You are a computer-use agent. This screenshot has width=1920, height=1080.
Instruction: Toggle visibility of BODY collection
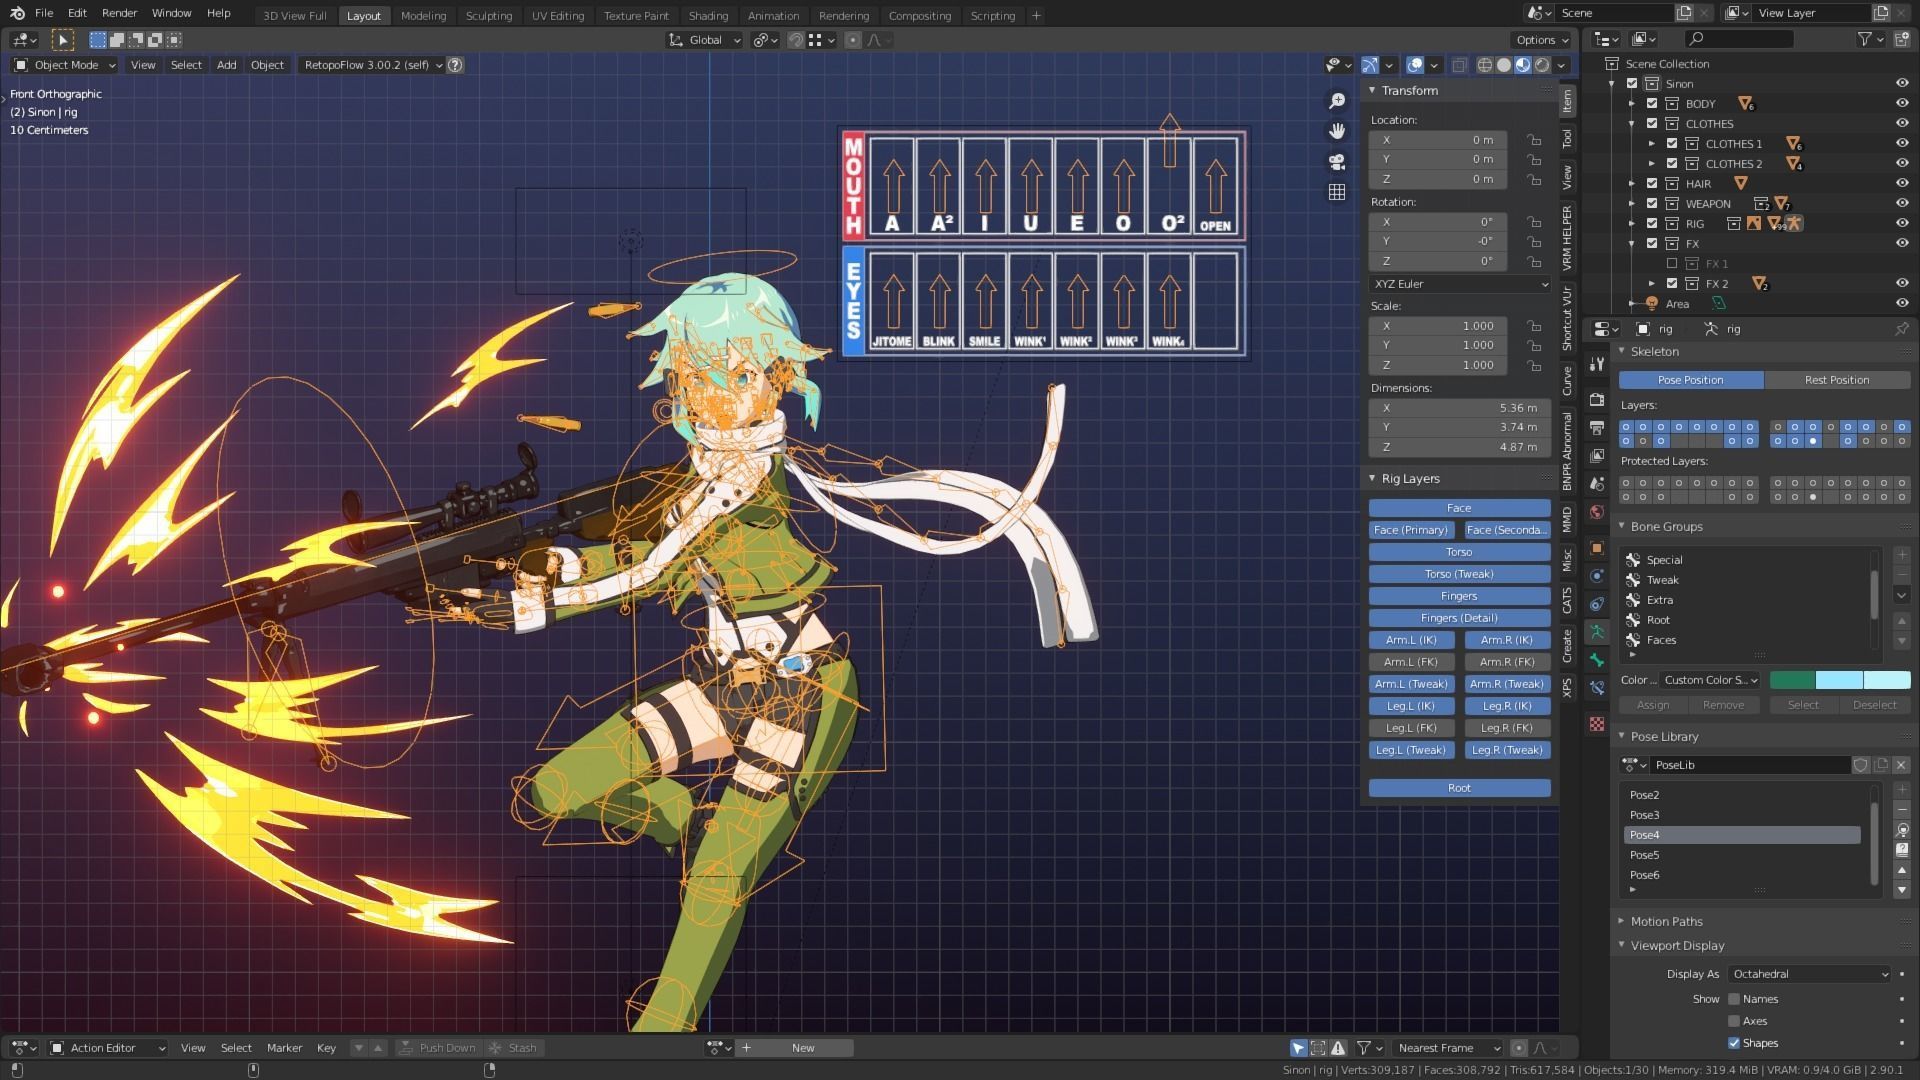coord(1901,104)
